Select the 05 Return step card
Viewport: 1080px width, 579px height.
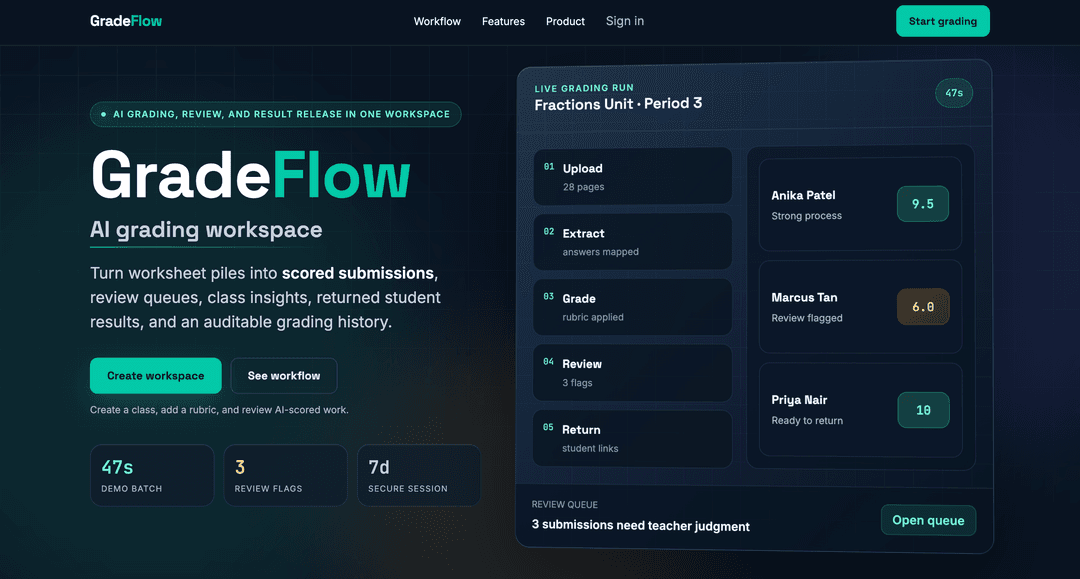pos(632,439)
